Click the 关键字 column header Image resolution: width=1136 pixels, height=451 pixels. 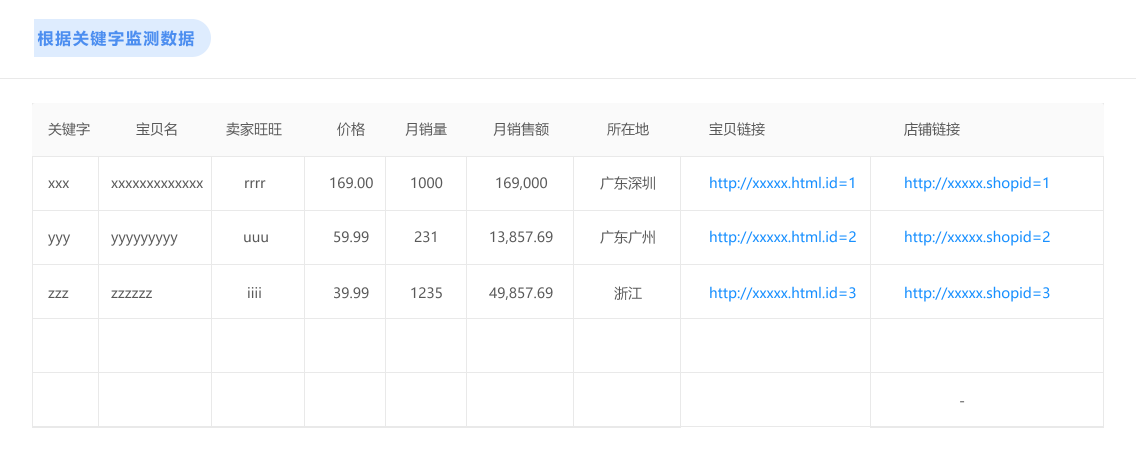pos(69,130)
